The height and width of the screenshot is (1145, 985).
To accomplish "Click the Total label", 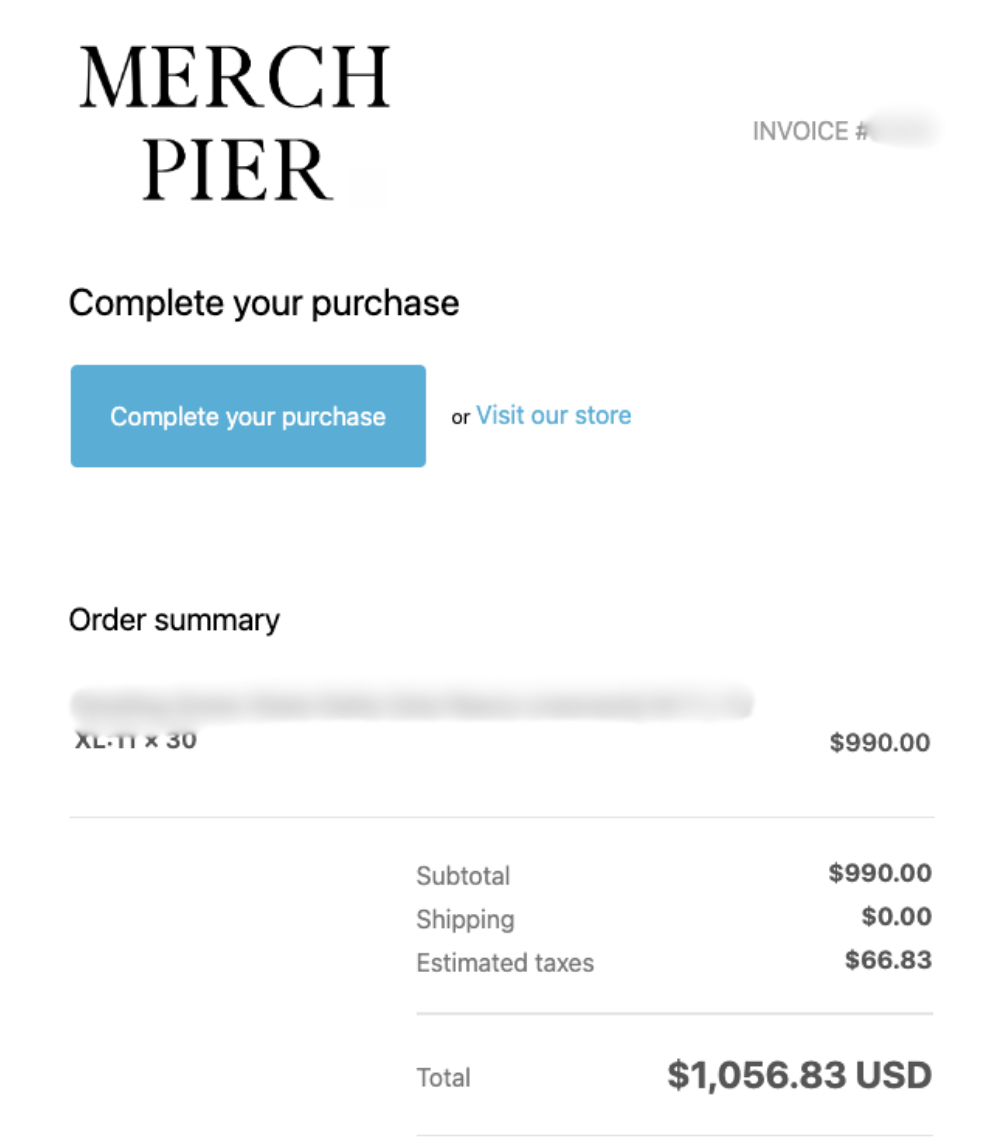I will tap(443, 1078).
